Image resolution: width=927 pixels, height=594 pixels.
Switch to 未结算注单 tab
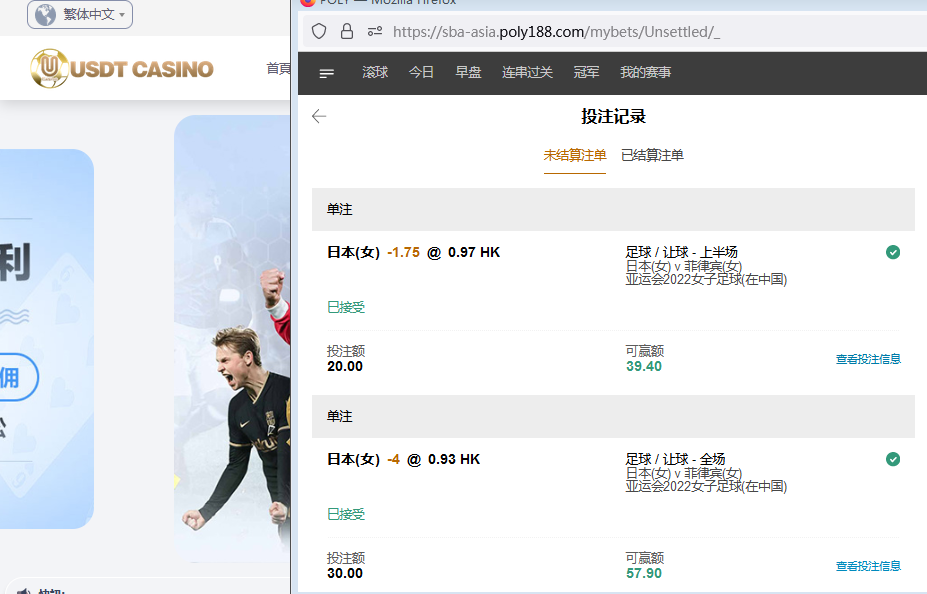click(x=575, y=155)
